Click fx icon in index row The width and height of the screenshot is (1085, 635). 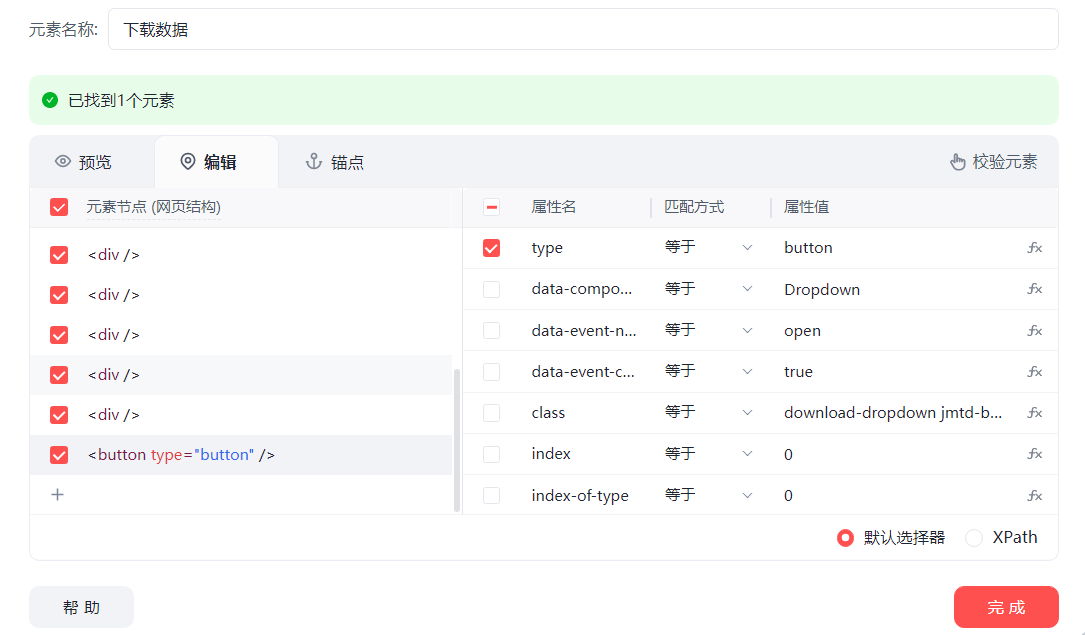[x=1034, y=454]
